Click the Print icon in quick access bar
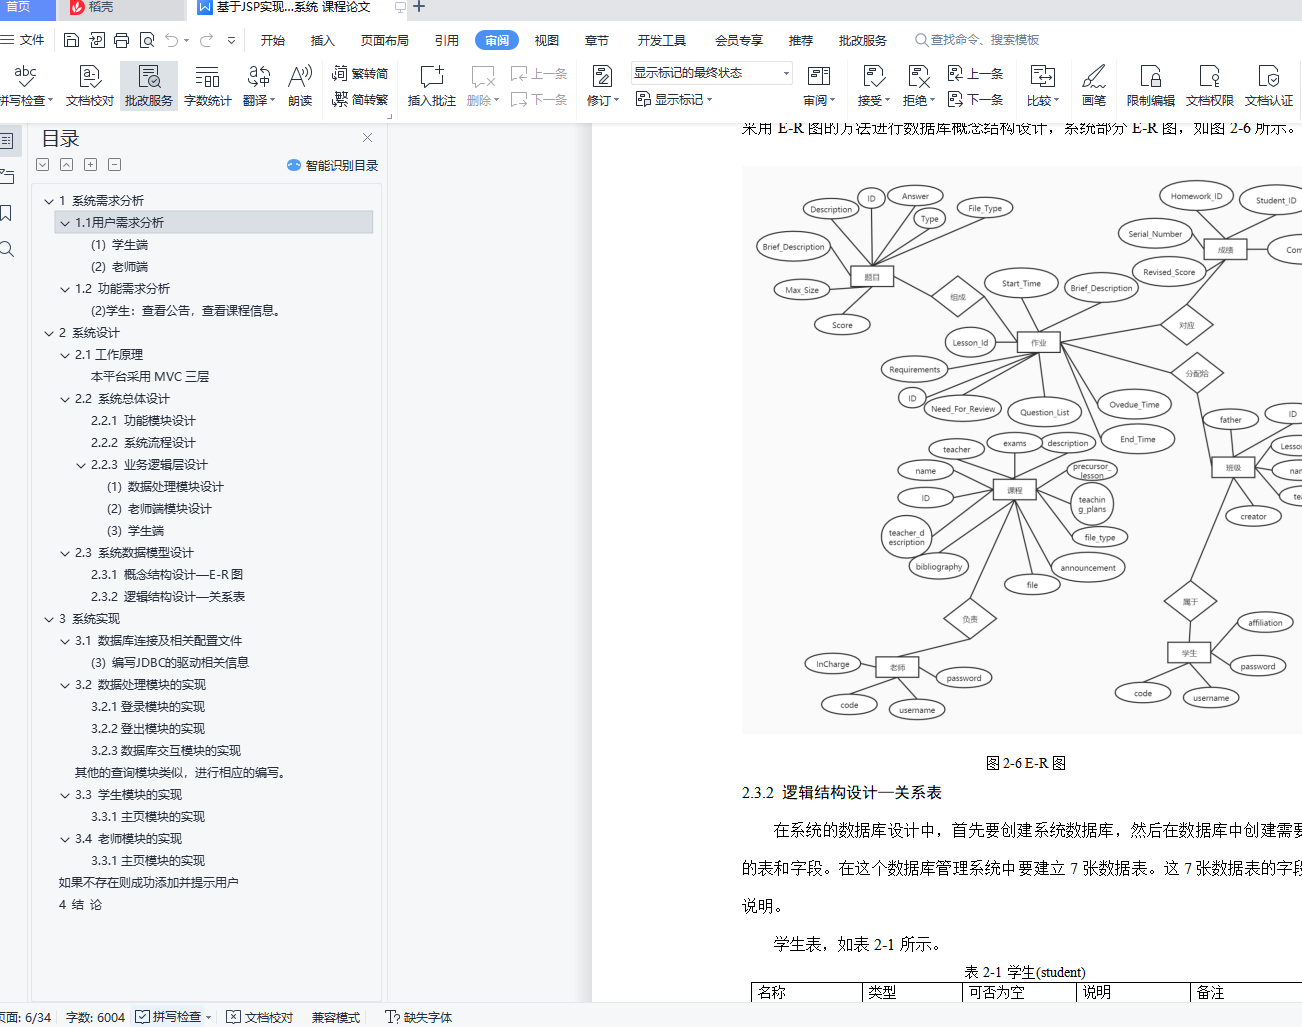This screenshot has height=1027, width=1302. (121, 40)
